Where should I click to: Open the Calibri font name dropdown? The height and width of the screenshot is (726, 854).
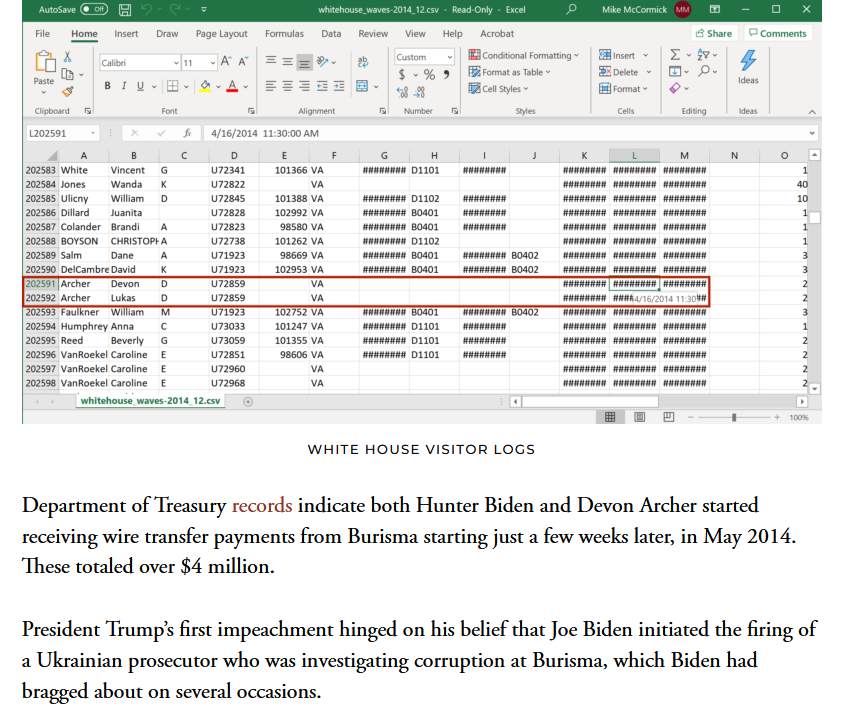pos(176,63)
